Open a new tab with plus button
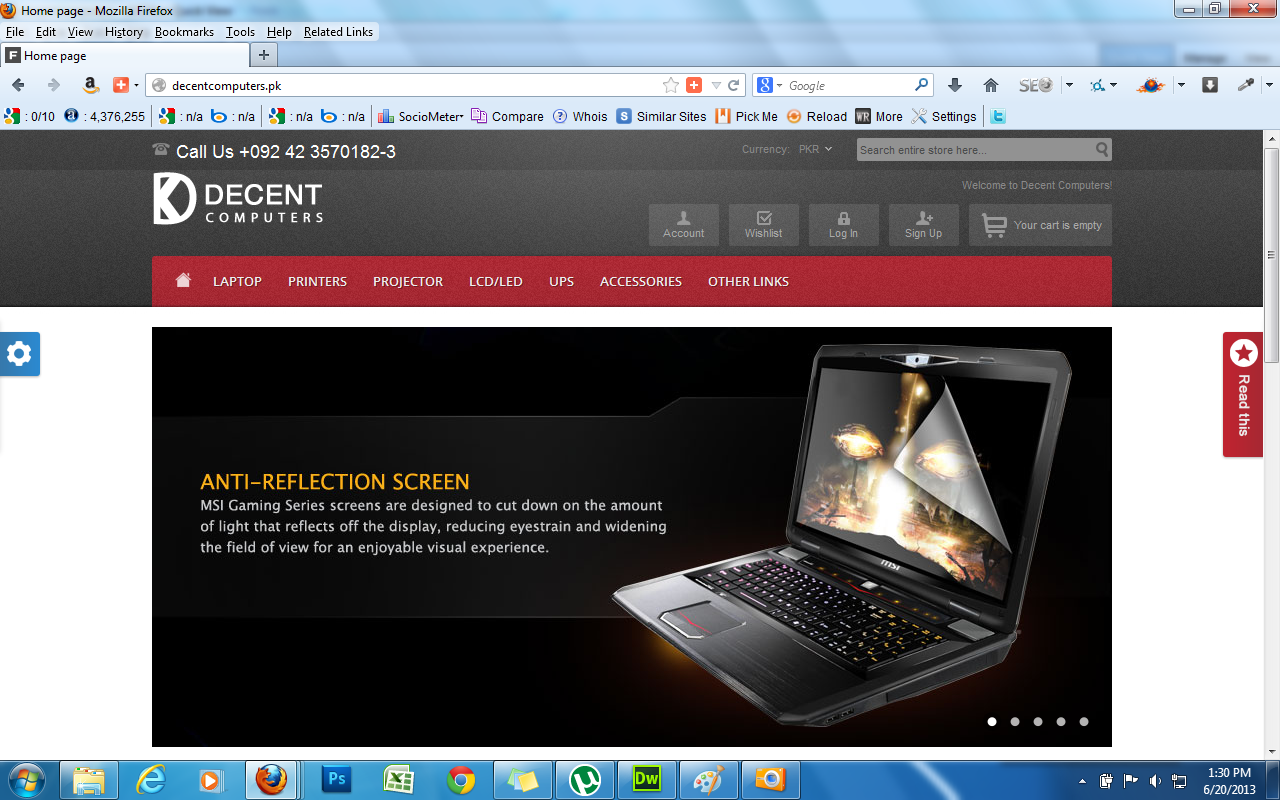1280x800 pixels. 263,56
